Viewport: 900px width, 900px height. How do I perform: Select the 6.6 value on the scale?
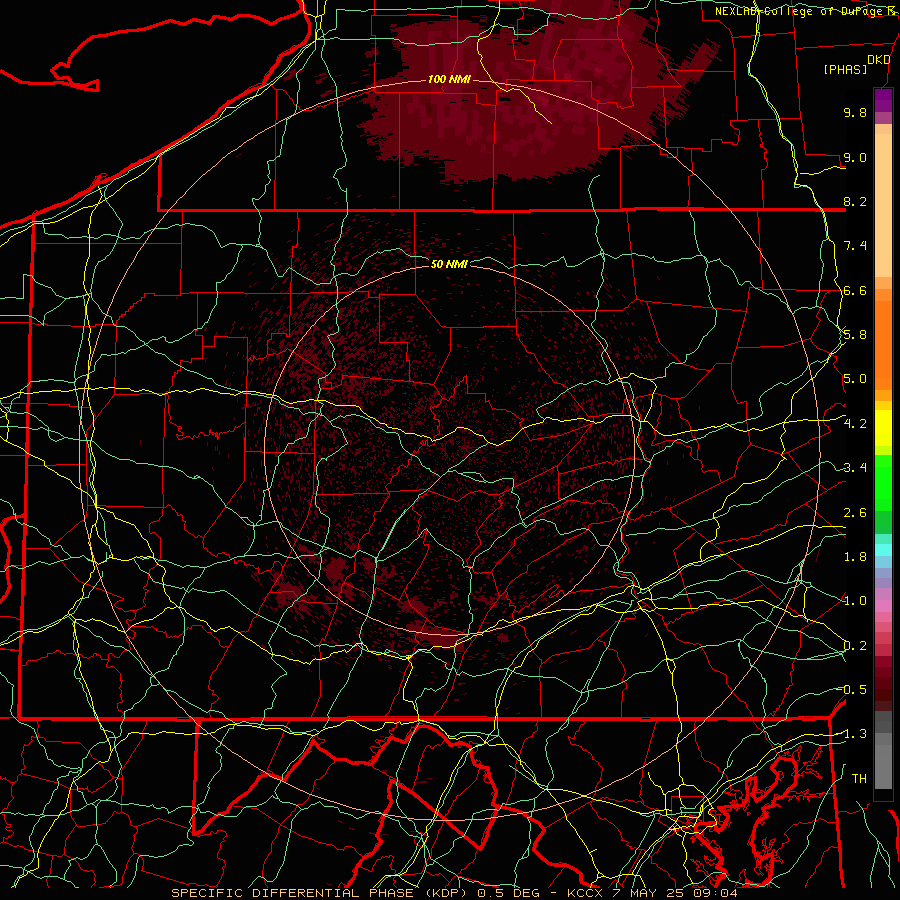click(855, 290)
